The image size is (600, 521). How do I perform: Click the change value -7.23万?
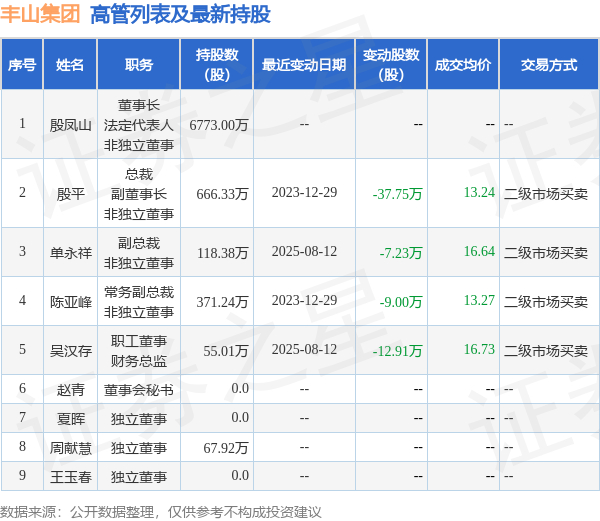point(401,252)
